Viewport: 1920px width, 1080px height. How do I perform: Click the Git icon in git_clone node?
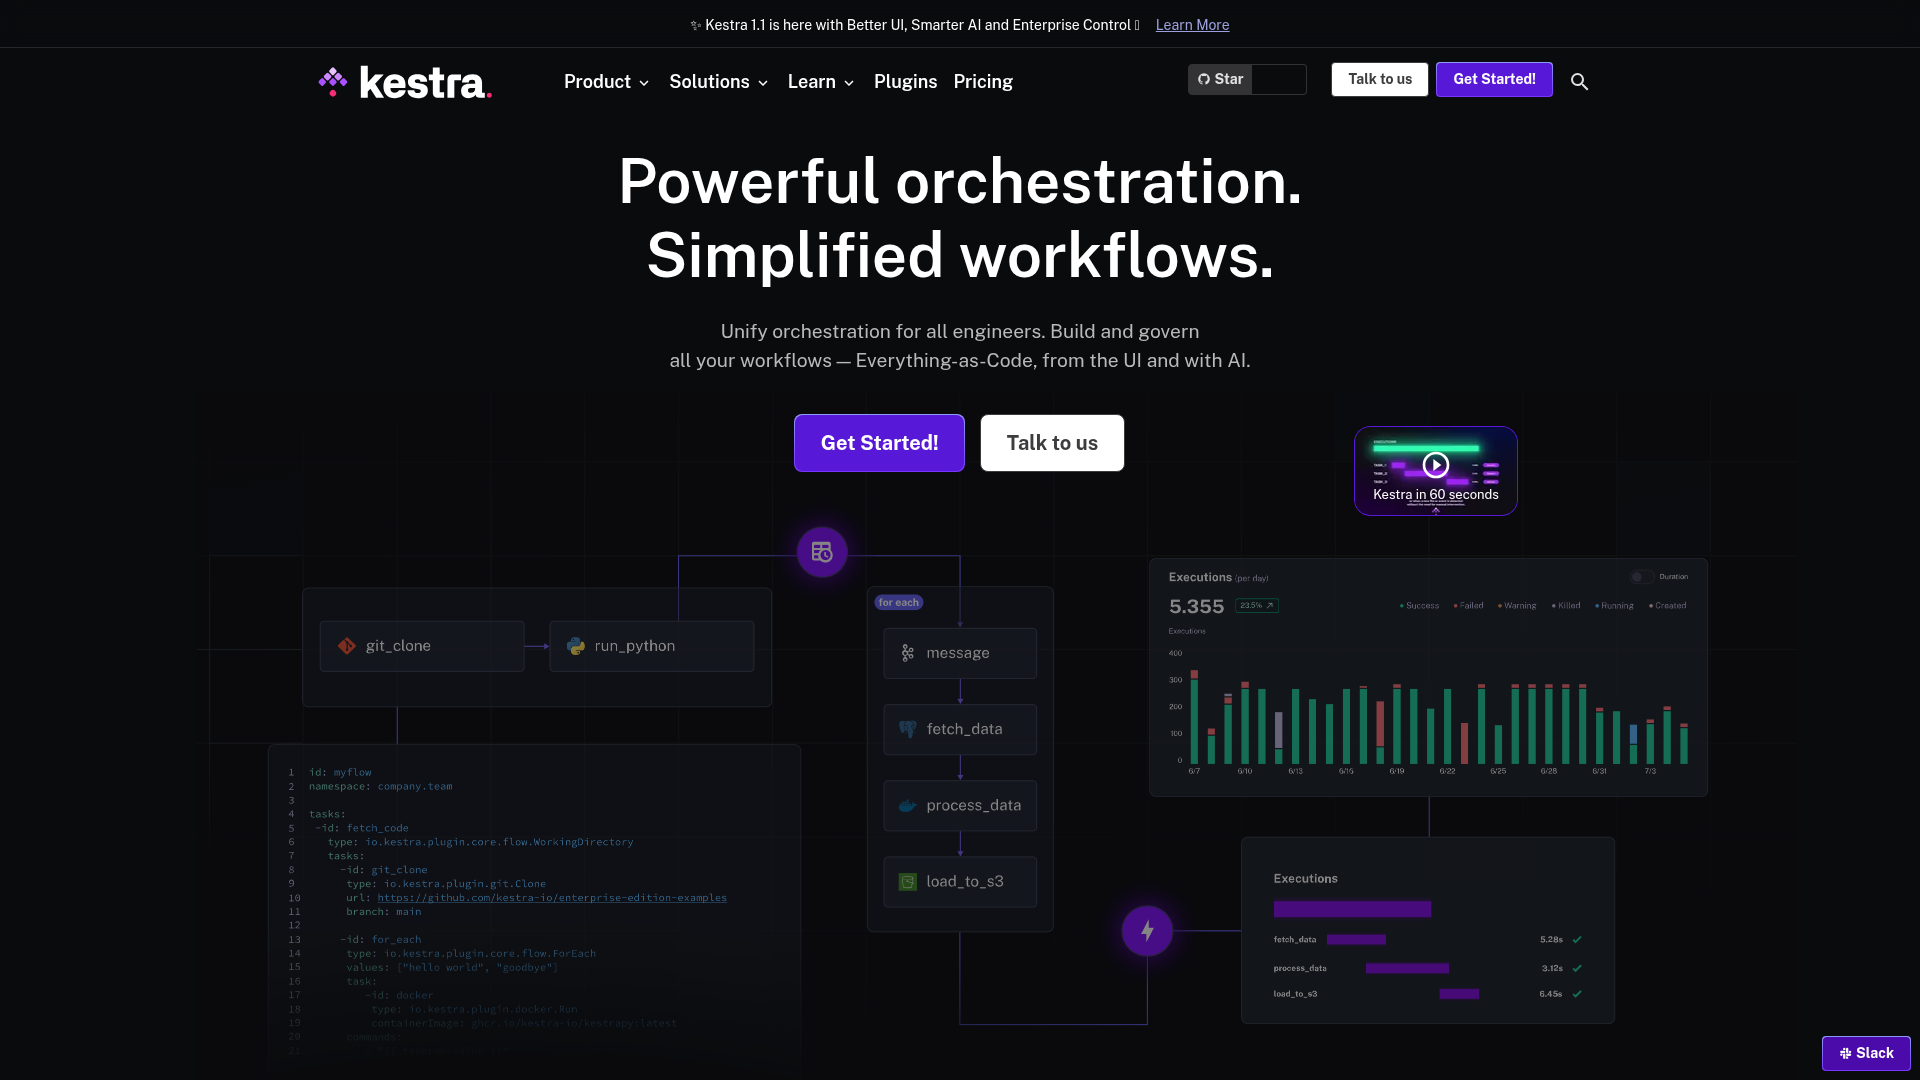pyautogui.click(x=347, y=646)
